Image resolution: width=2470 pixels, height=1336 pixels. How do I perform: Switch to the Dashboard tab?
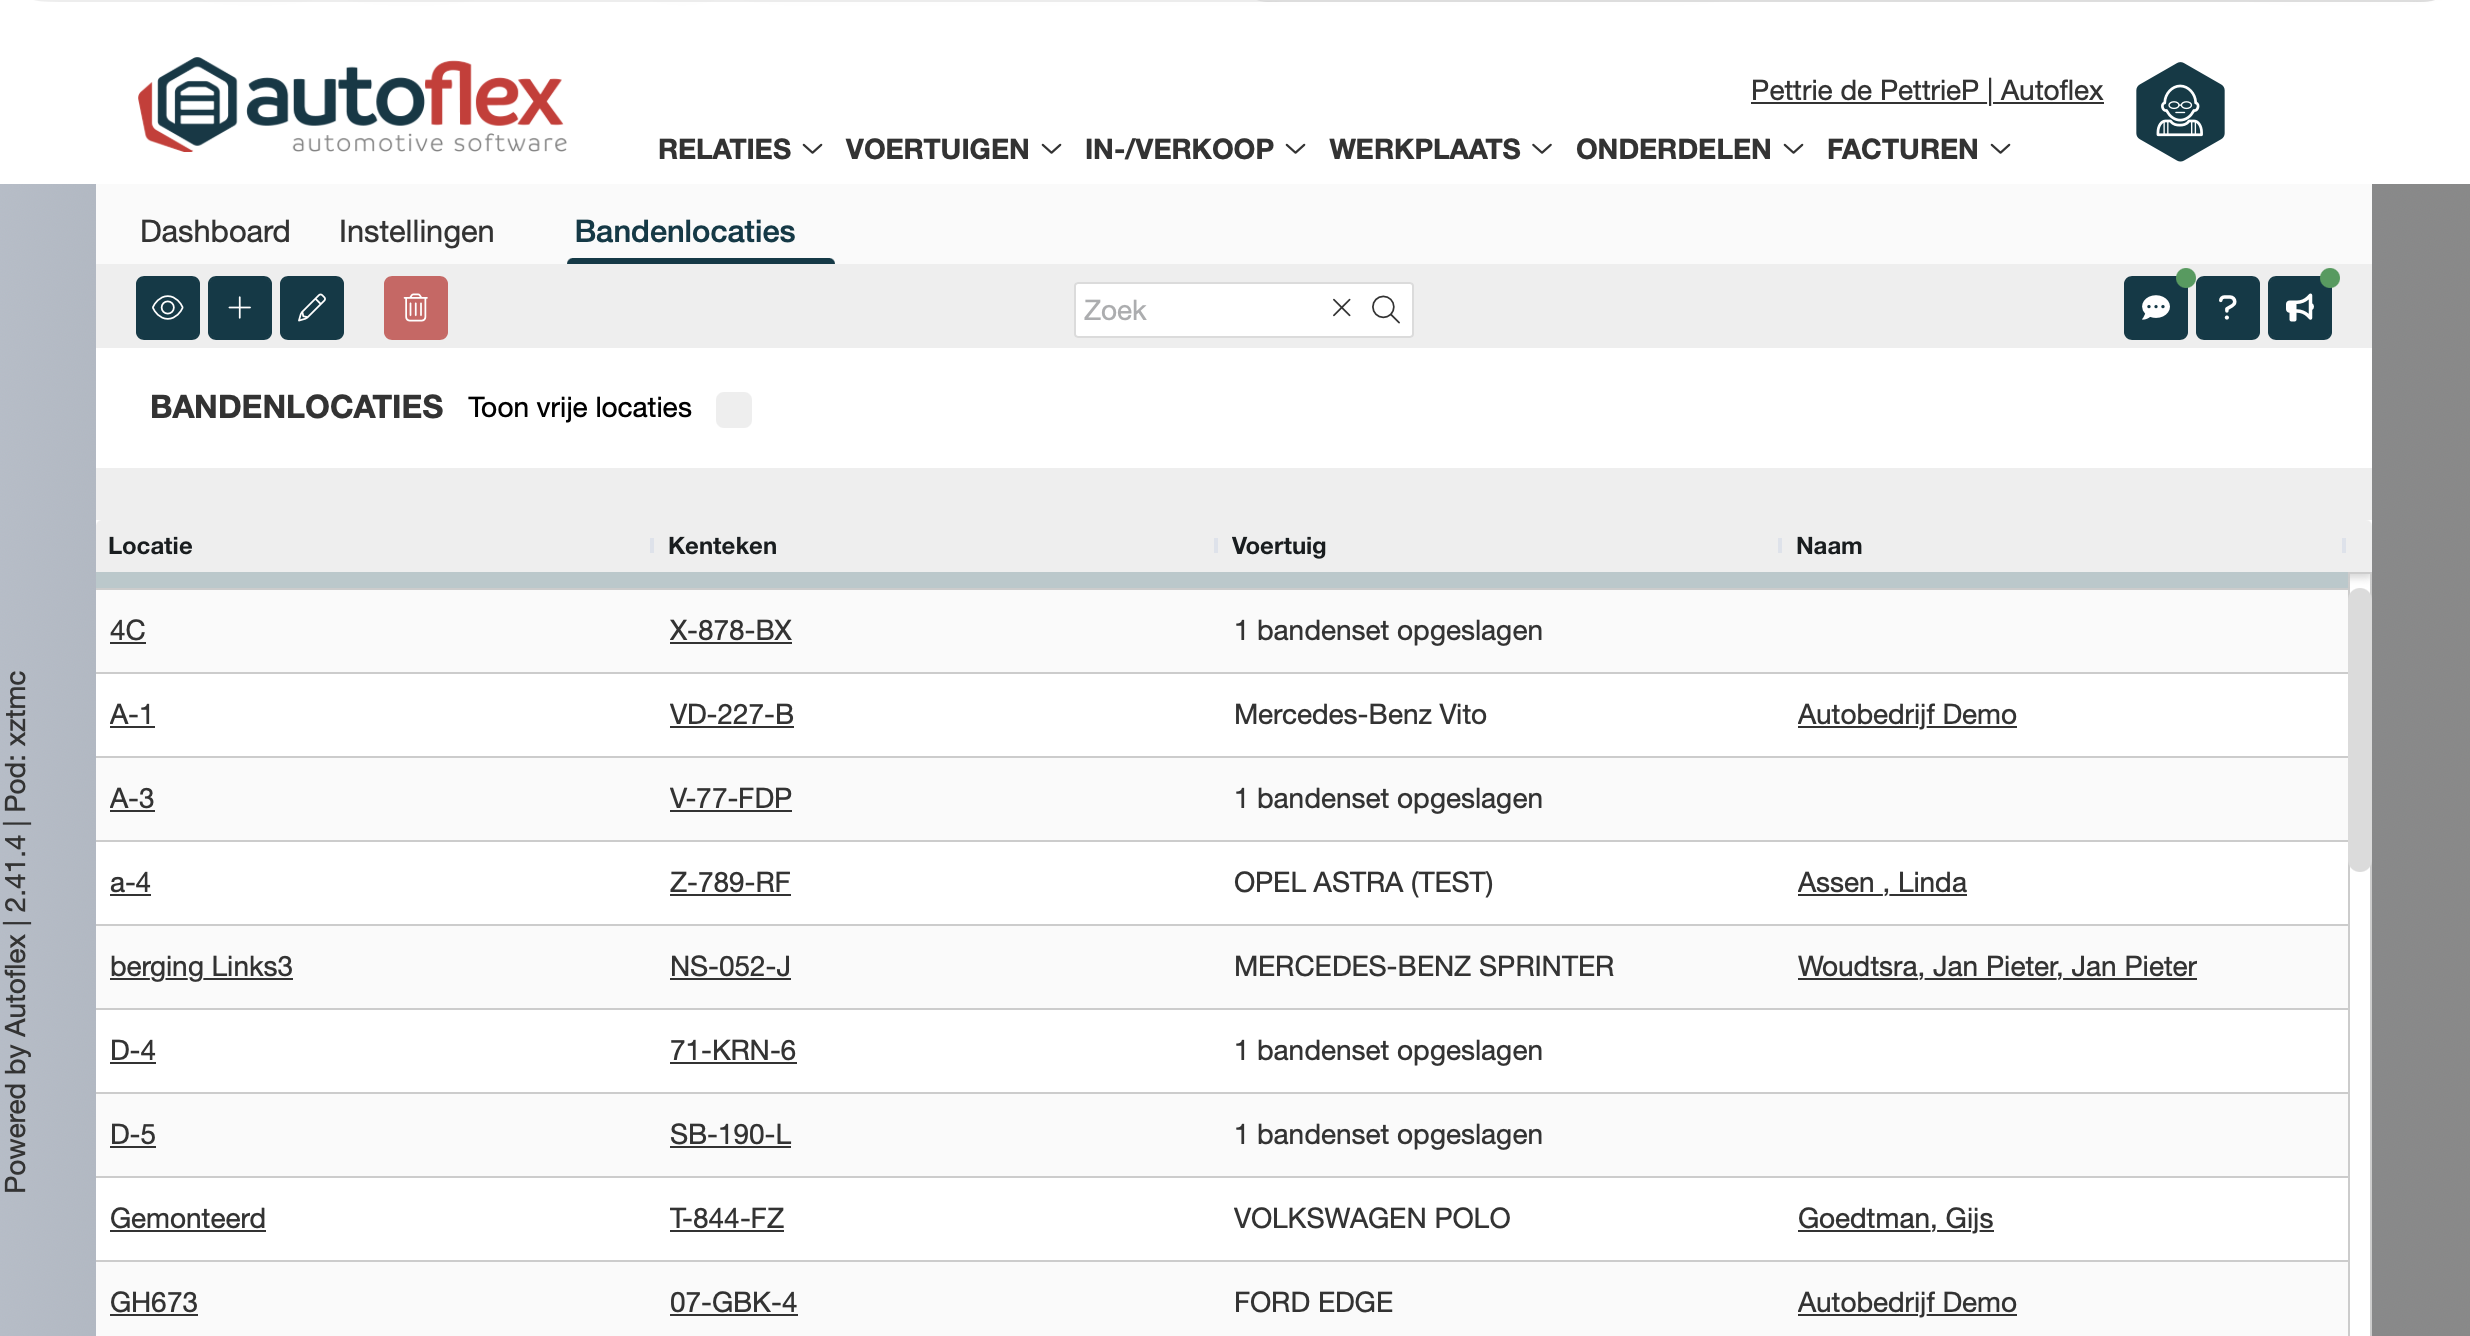(215, 231)
